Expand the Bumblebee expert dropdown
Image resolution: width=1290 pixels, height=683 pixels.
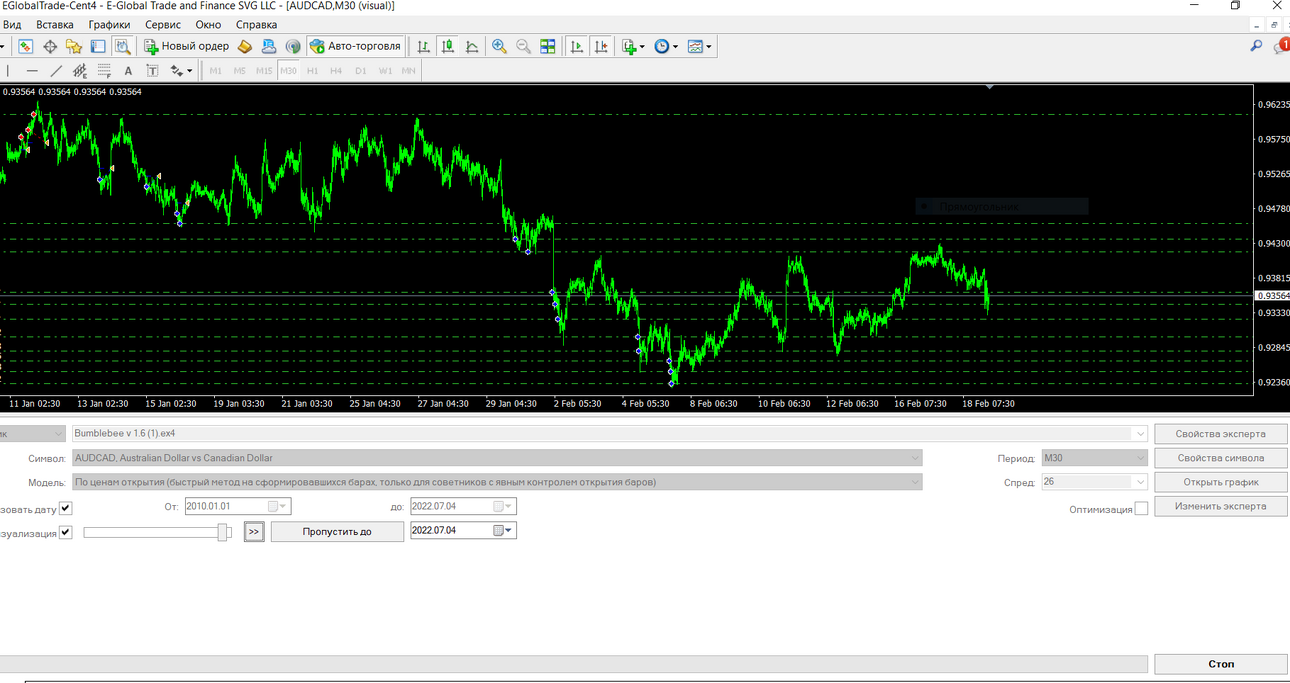[x=1139, y=434]
